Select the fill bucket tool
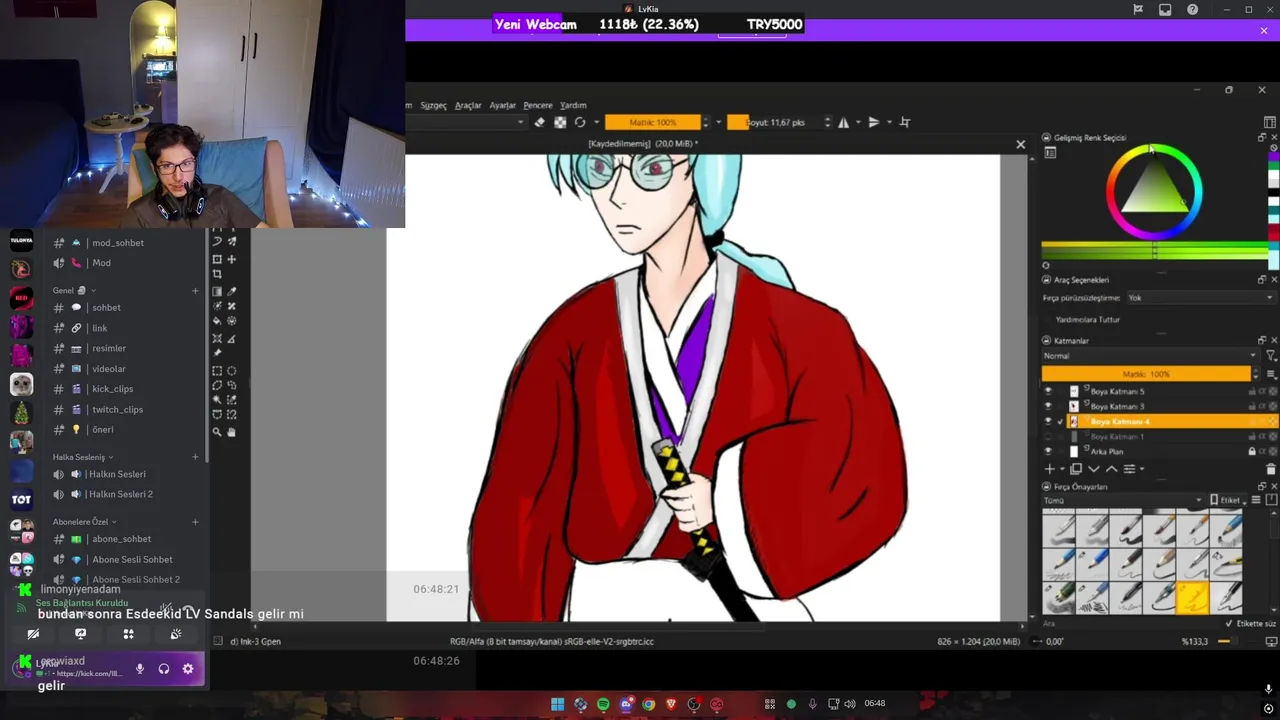The height and width of the screenshot is (720, 1280). pos(217,321)
